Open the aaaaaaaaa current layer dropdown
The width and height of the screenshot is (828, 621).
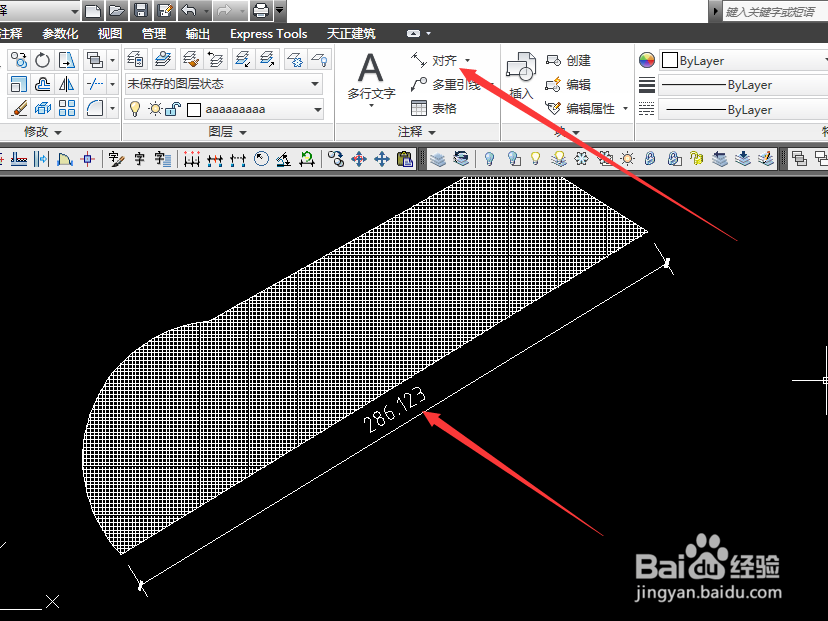pos(317,109)
